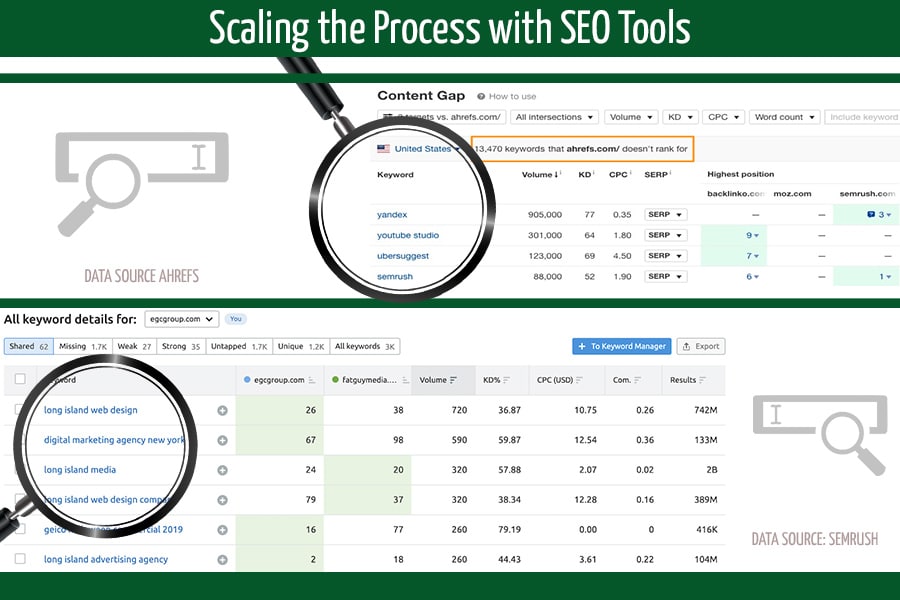The image size is (900, 600).
Task: Add digital marketing agency new york via plus icon
Action: 223,440
